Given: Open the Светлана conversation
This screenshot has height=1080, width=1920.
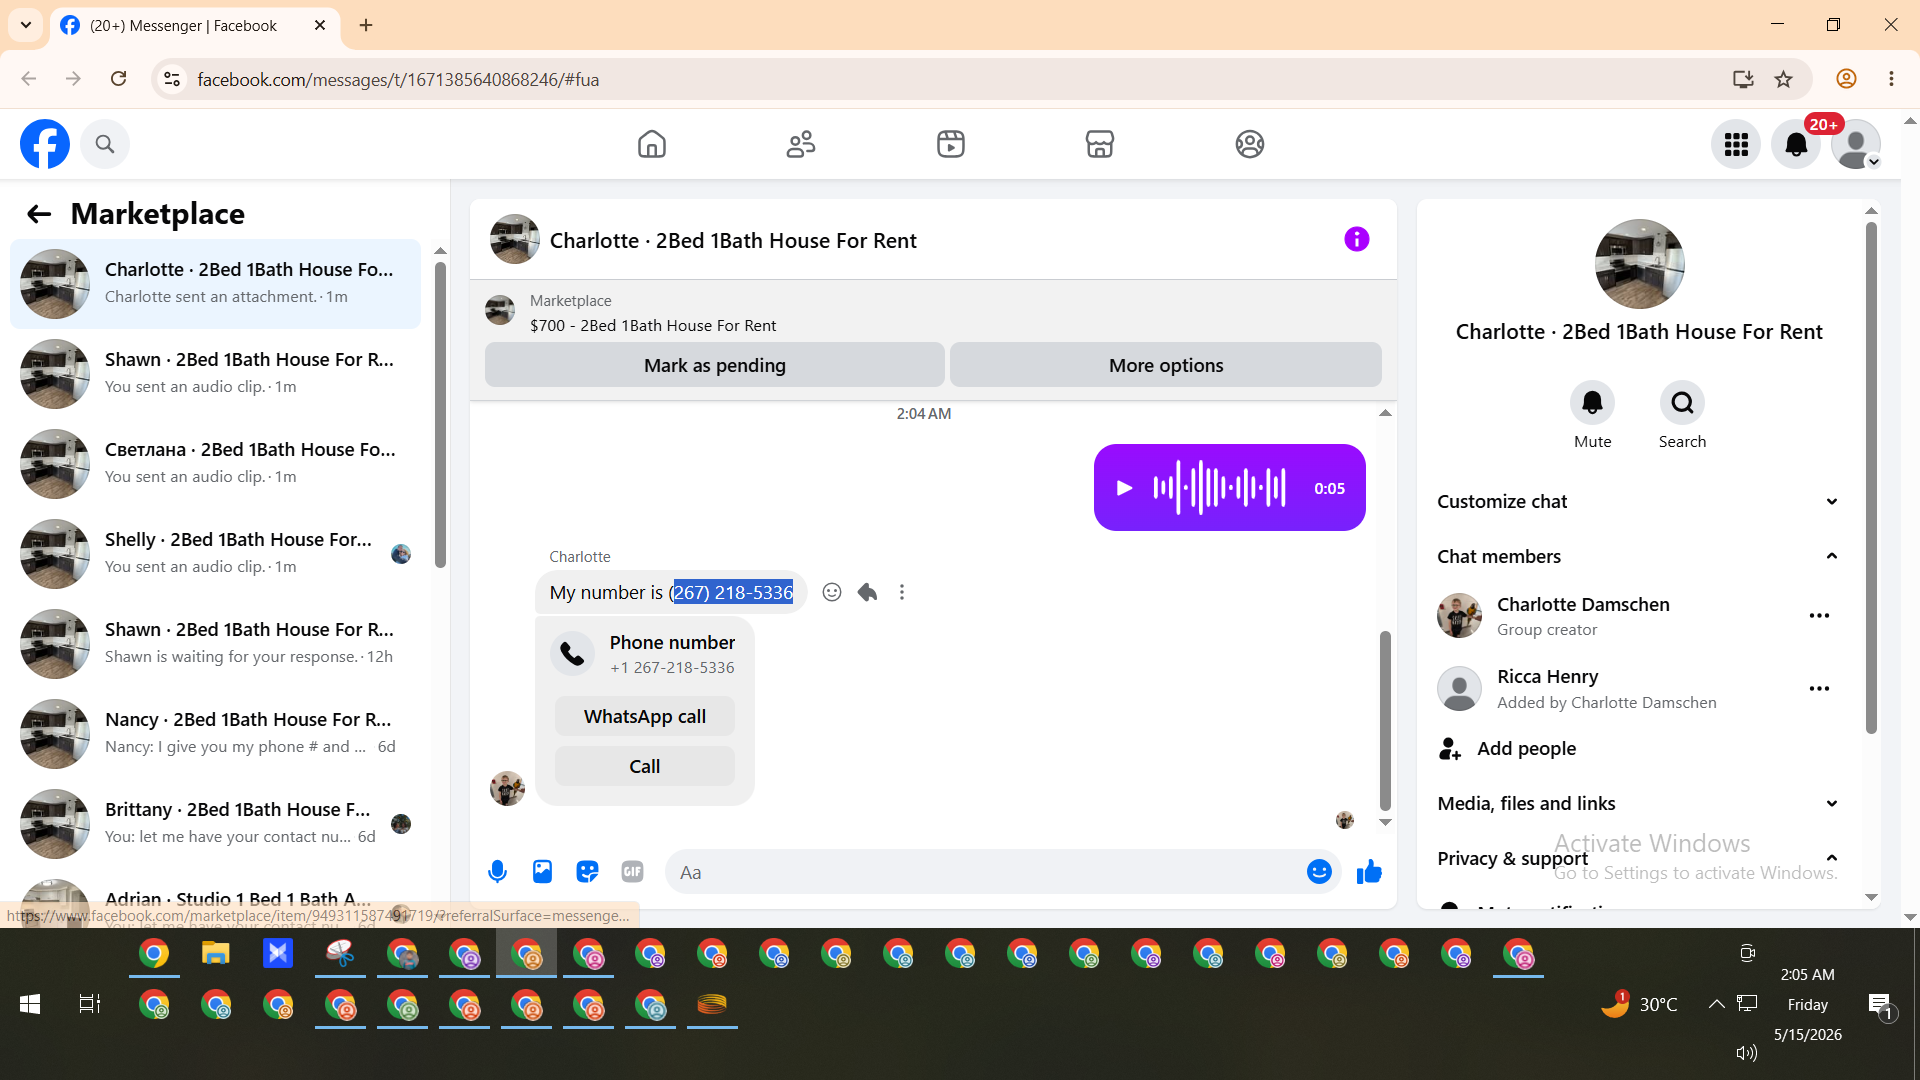Looking at the screenshot, I should (x=215, y=464).
